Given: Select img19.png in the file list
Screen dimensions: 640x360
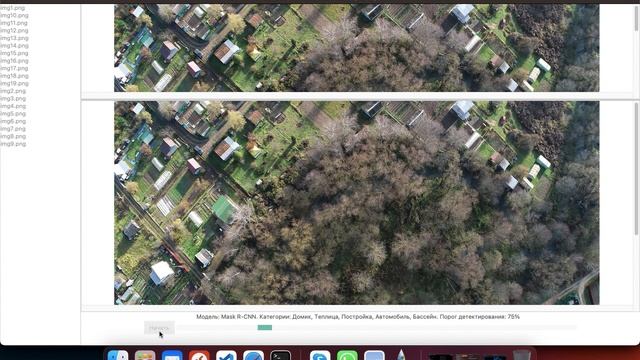Looking at the screenshot, I should point(14,83).
